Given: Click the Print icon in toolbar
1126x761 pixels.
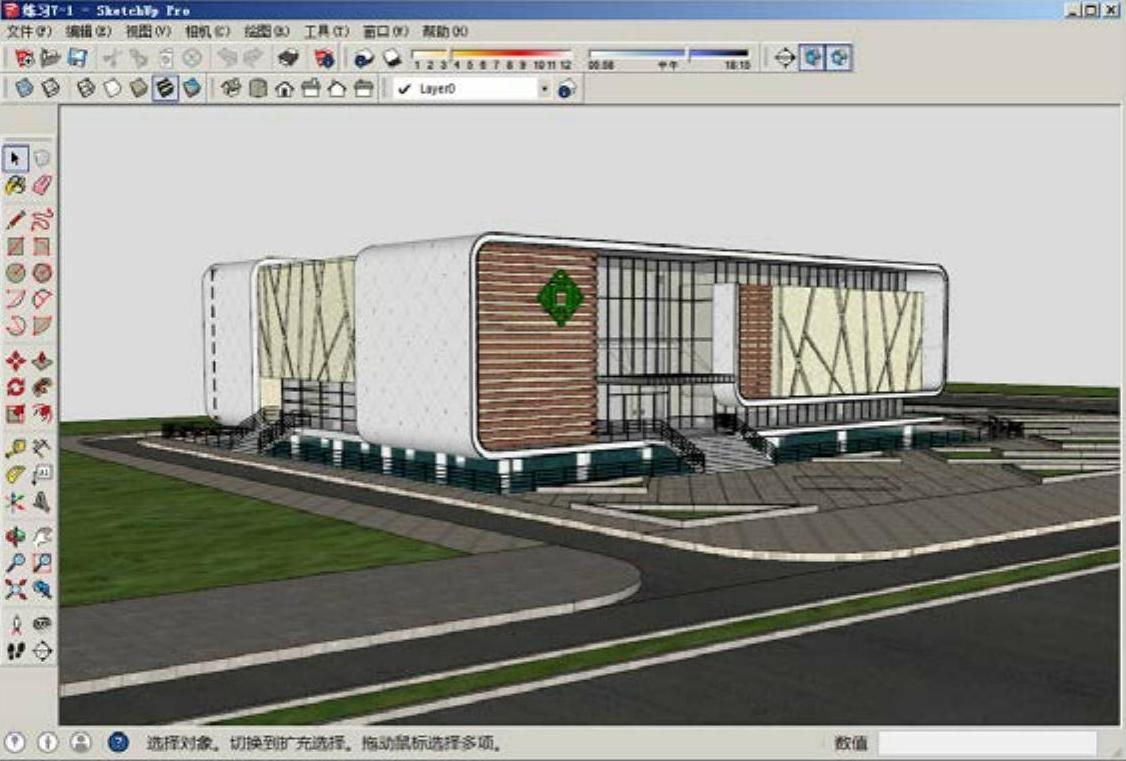Looking at the screenshot, I should click(288, 58).
